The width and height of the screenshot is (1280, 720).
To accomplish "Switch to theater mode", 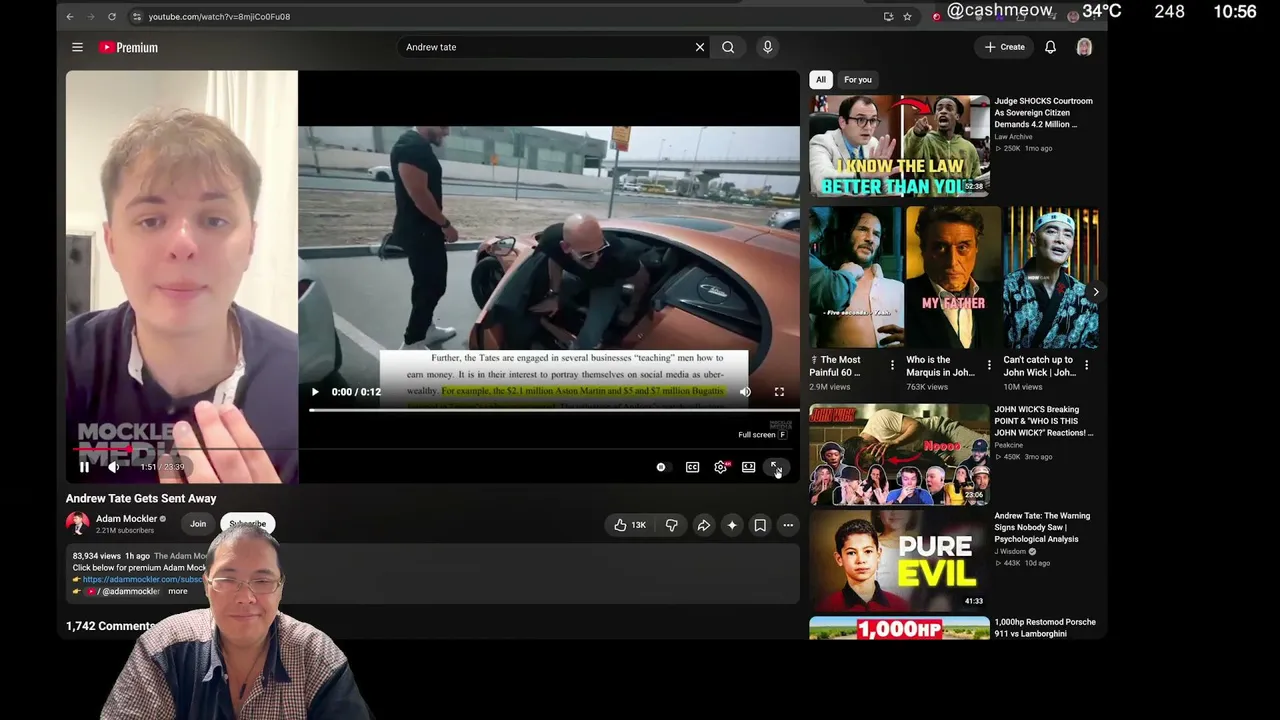I will coord(748,467).
